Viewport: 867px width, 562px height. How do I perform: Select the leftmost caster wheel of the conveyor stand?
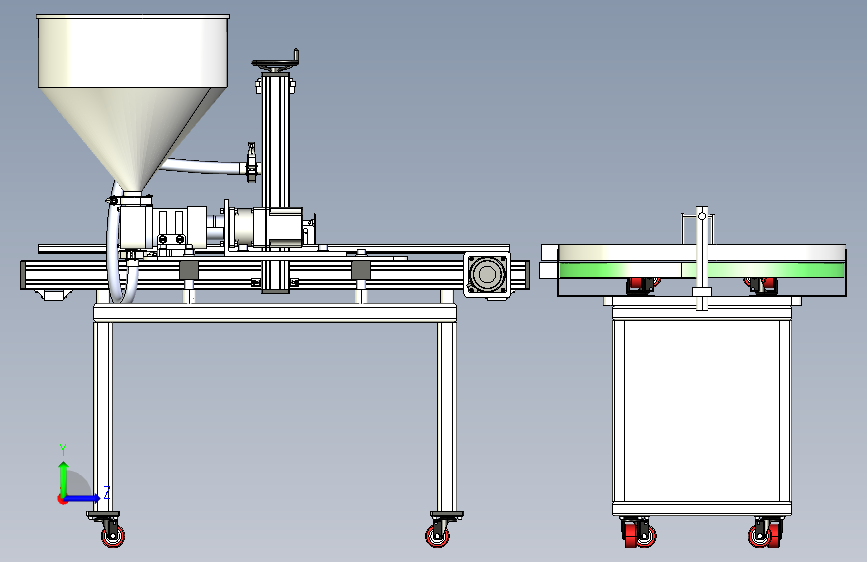click(112, 534)
